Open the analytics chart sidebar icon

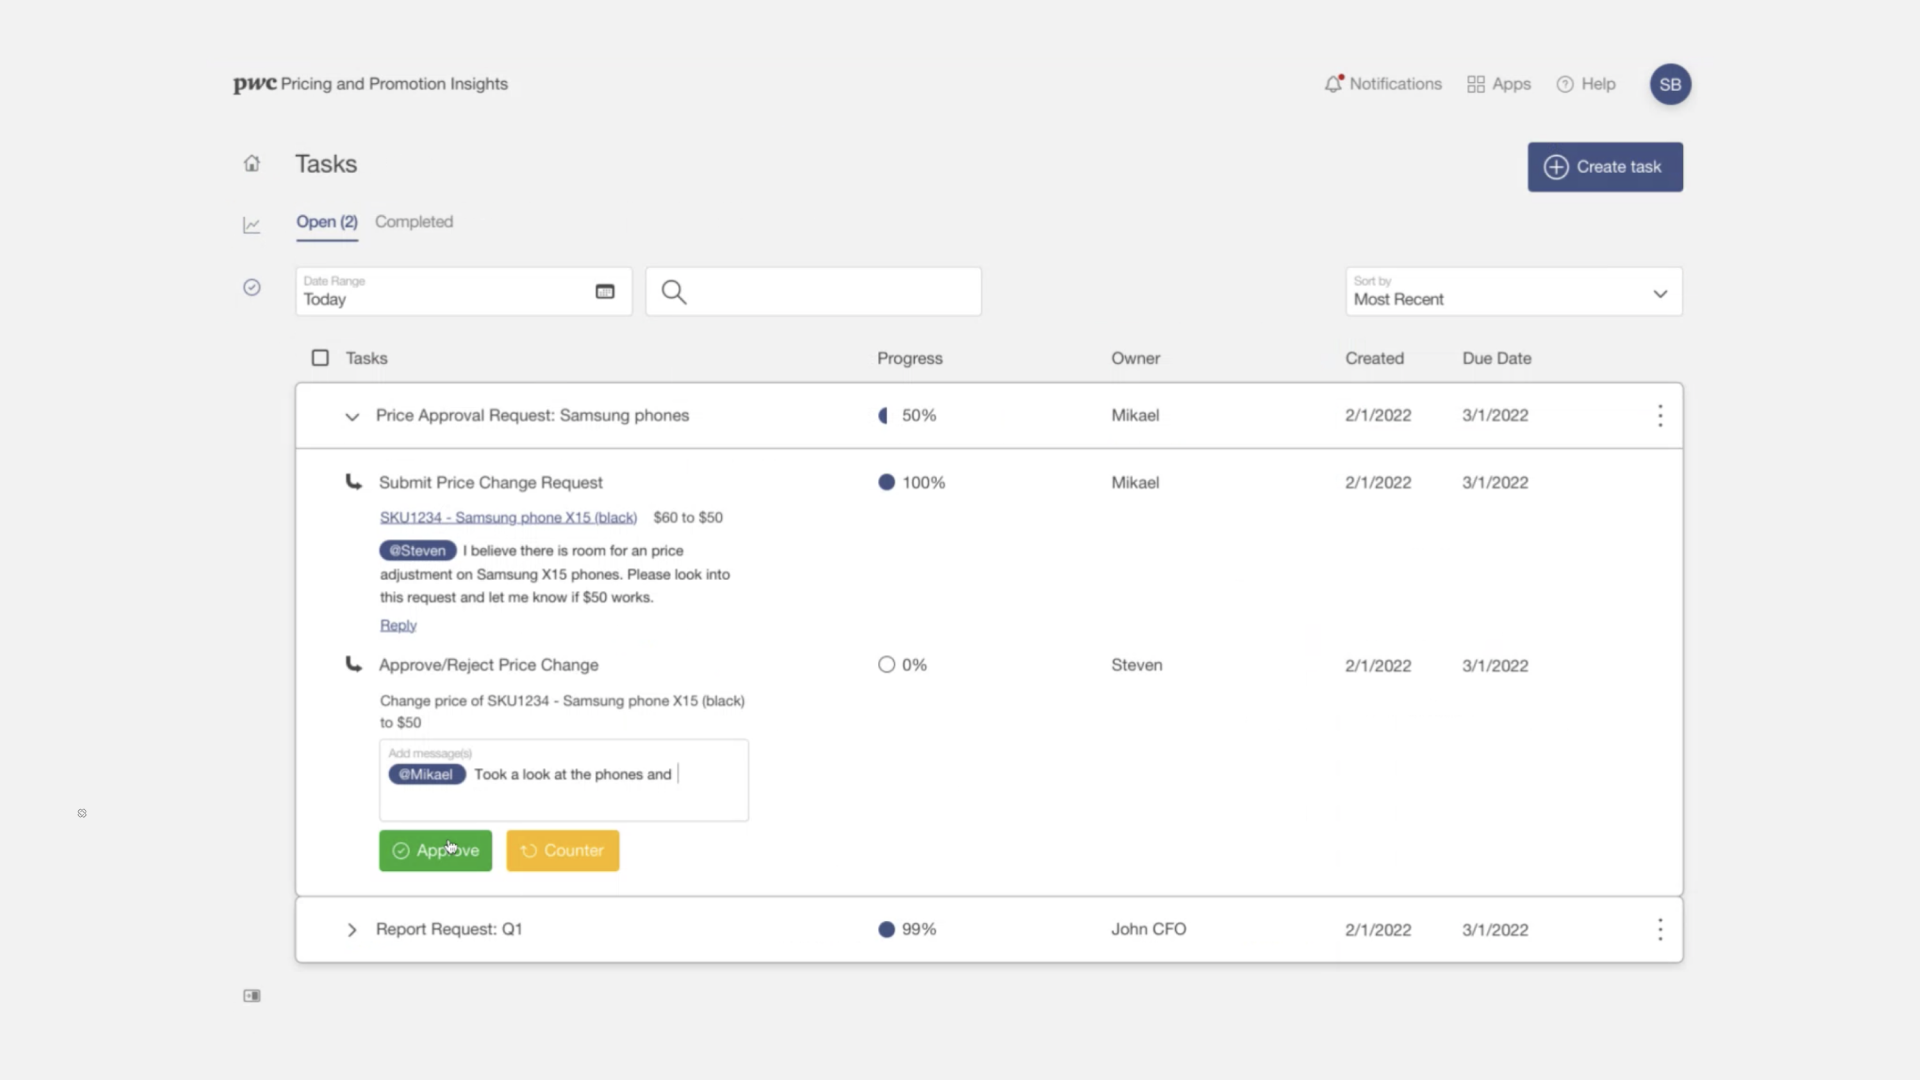pos(252,226)
